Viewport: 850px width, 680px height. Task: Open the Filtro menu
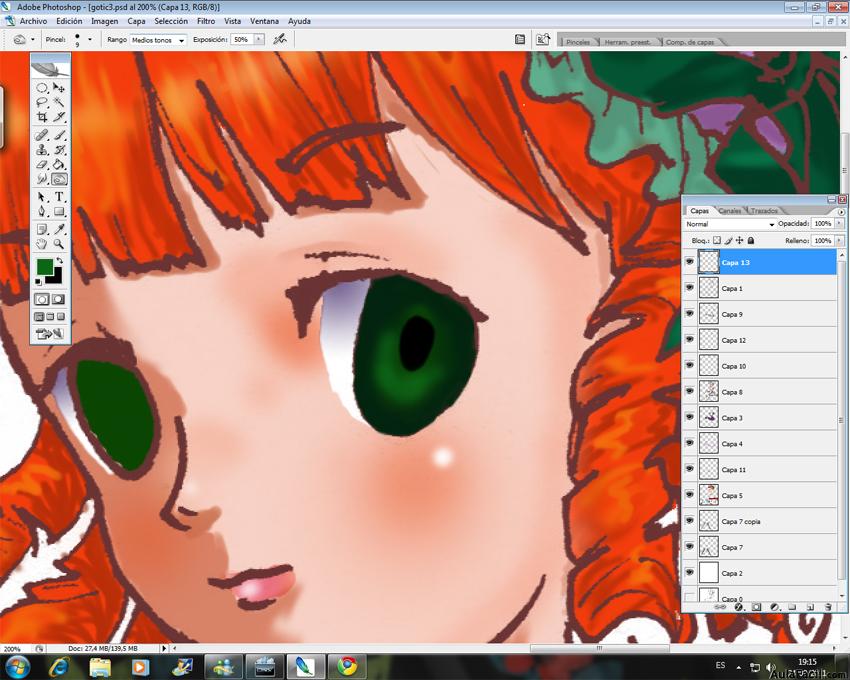(x=206, y=21)
